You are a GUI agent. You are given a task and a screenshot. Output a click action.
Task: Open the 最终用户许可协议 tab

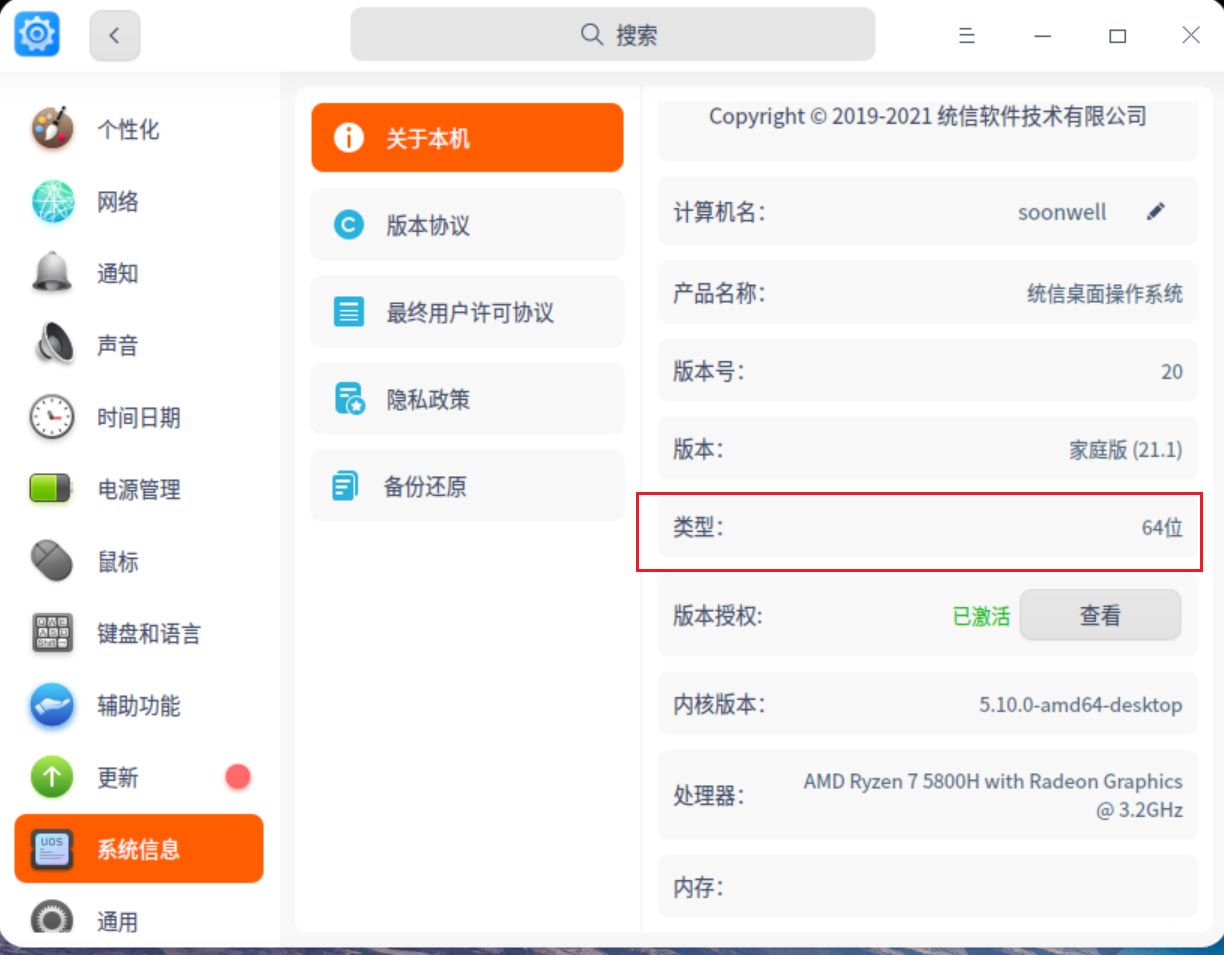(467, 312)
